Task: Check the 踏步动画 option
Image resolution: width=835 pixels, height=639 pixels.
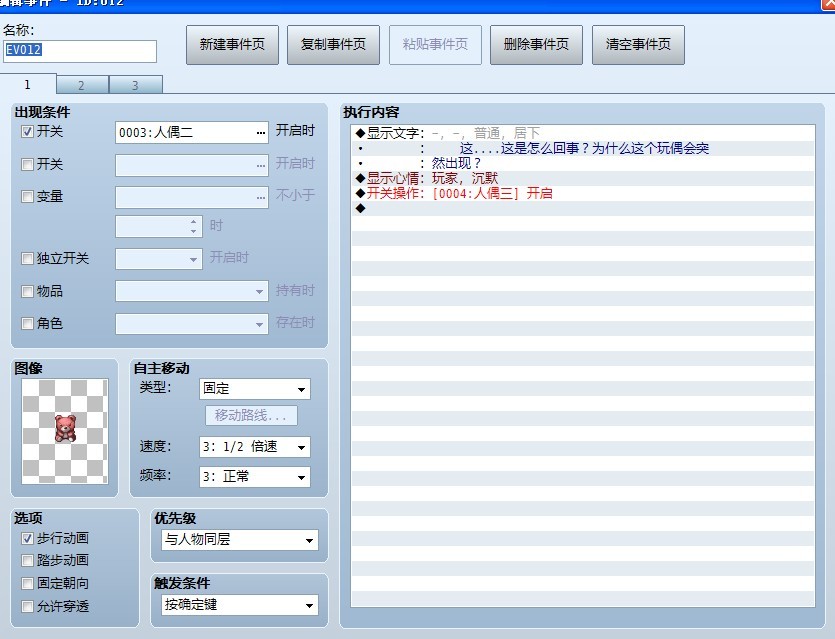Action: click(x=27, y=561)
